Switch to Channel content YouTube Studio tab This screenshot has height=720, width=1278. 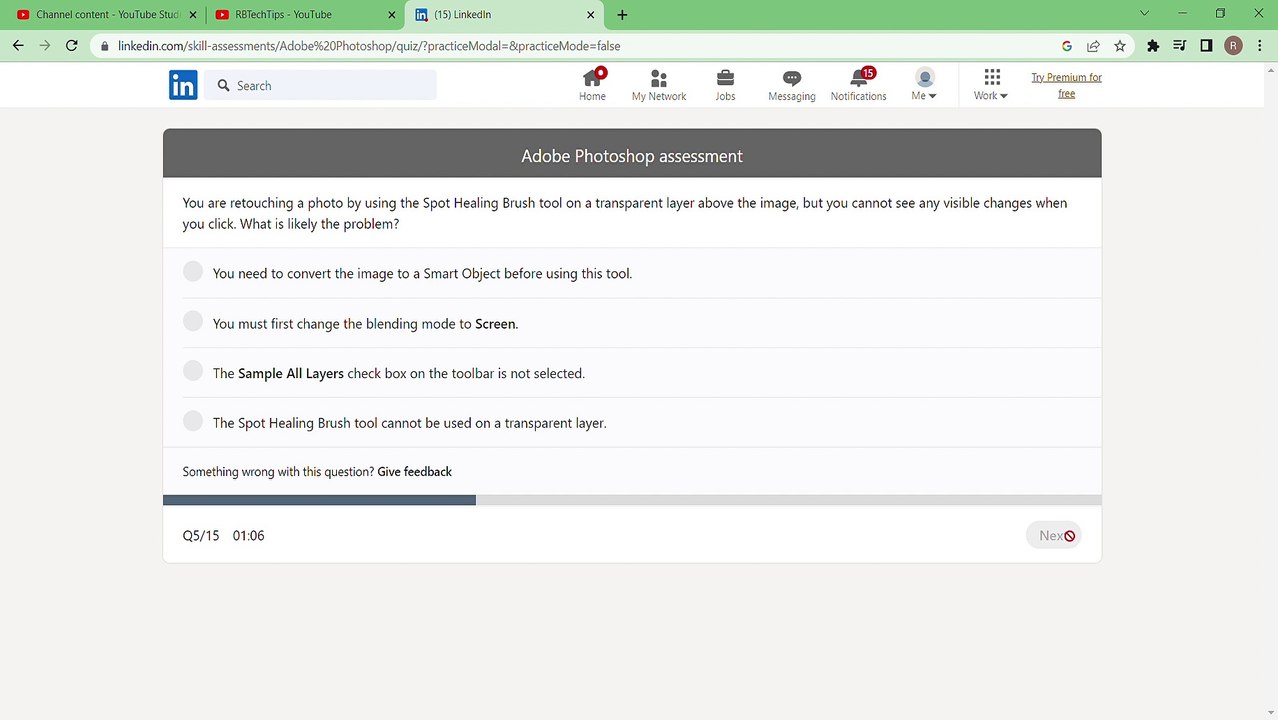105,15
